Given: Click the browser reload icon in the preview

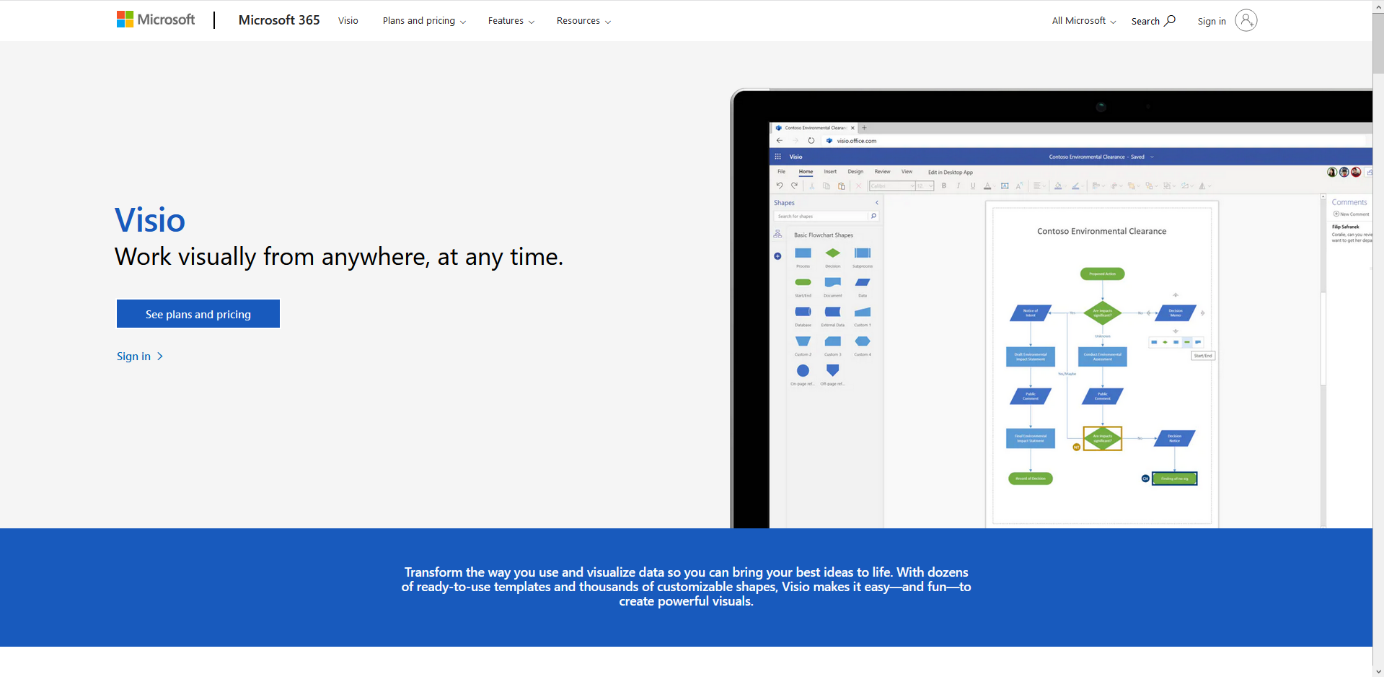Looking at the screenshot, I should 811,141.
